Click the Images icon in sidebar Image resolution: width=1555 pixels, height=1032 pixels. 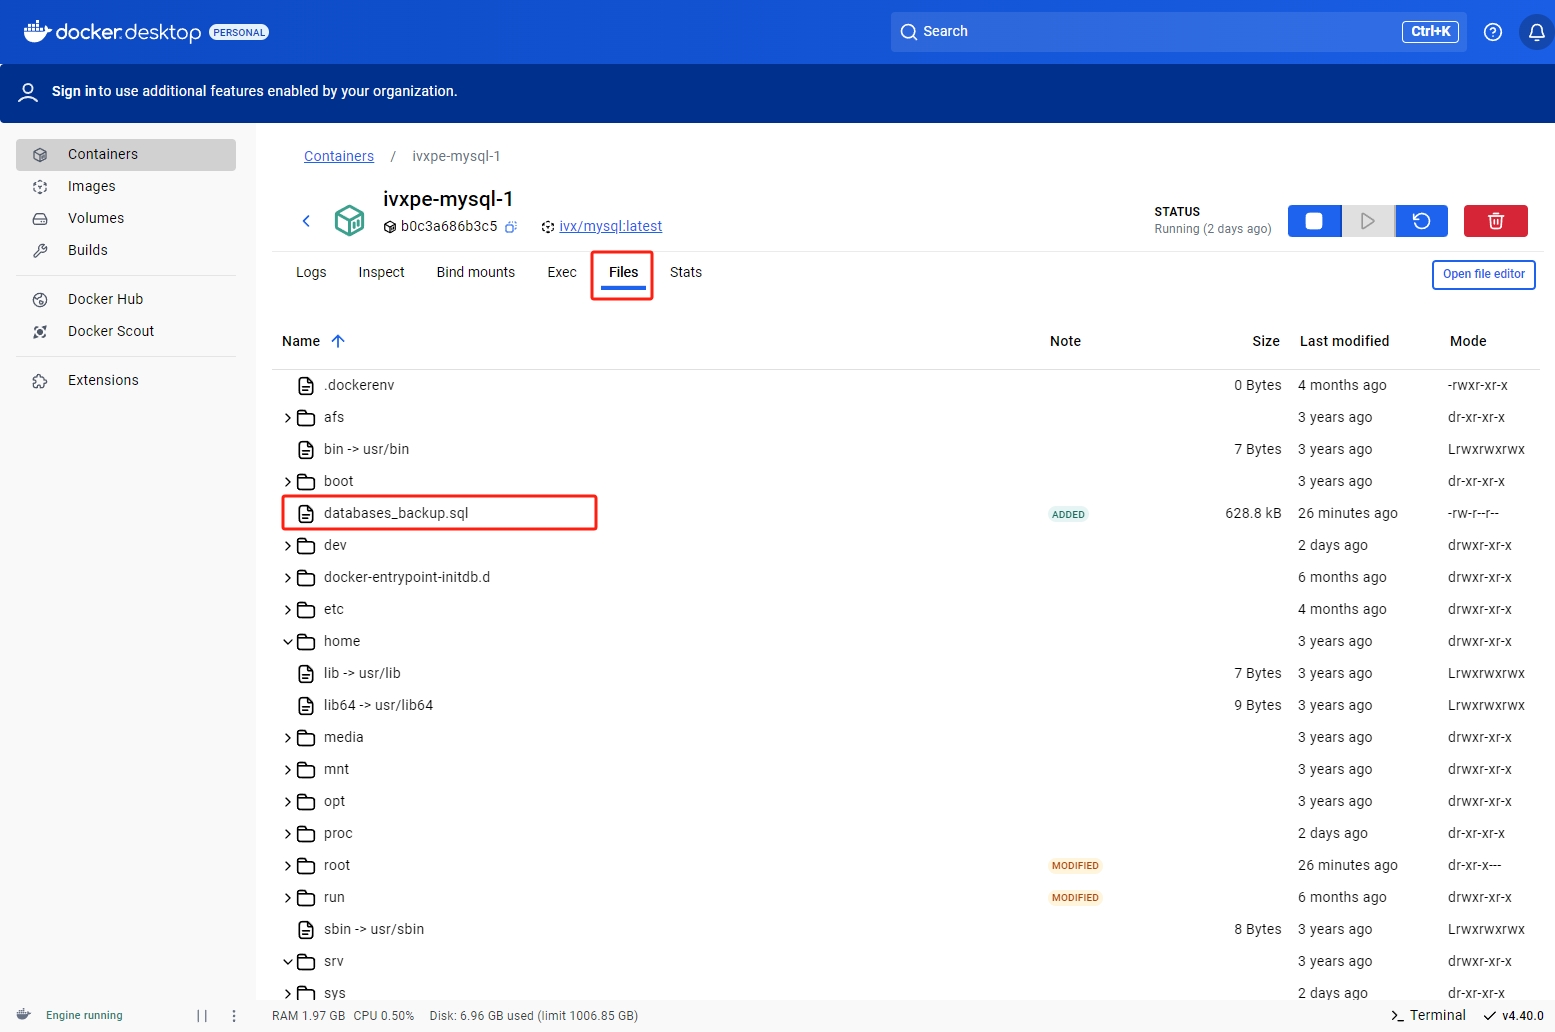[x=40, y=187]
